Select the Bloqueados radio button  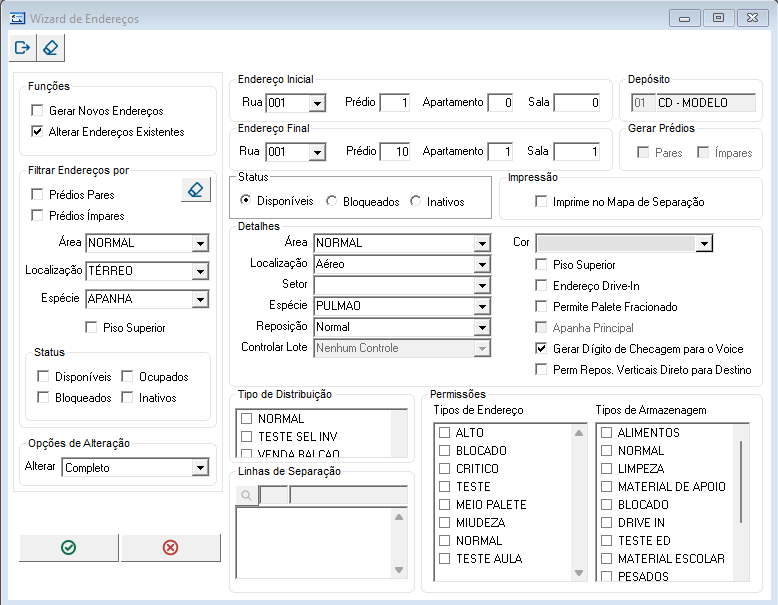coord(331,201)
